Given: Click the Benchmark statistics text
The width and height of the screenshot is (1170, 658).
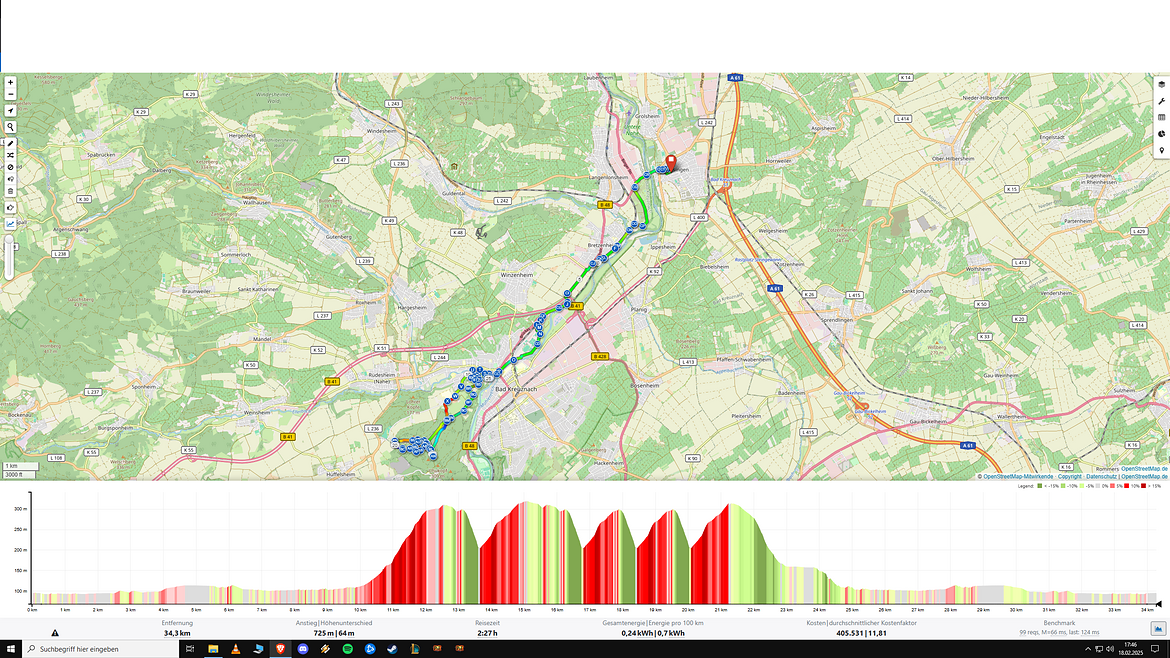Looking at the screenshot, I should coord(1060,633).
